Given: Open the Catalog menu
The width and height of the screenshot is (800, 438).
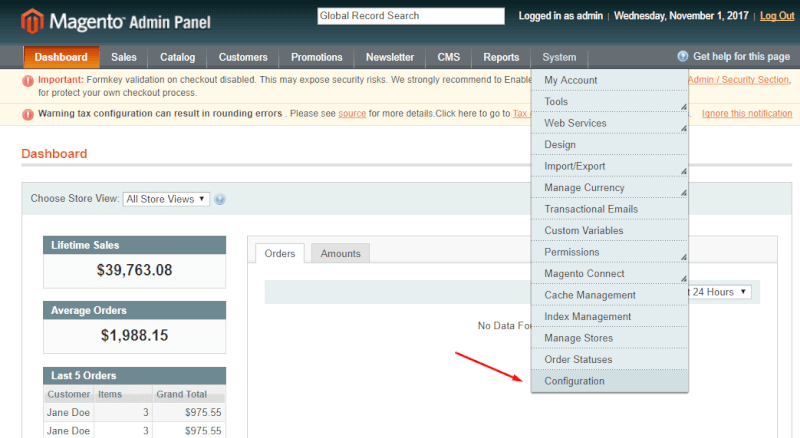Looking at the screenshot, I should coord(178,57).
